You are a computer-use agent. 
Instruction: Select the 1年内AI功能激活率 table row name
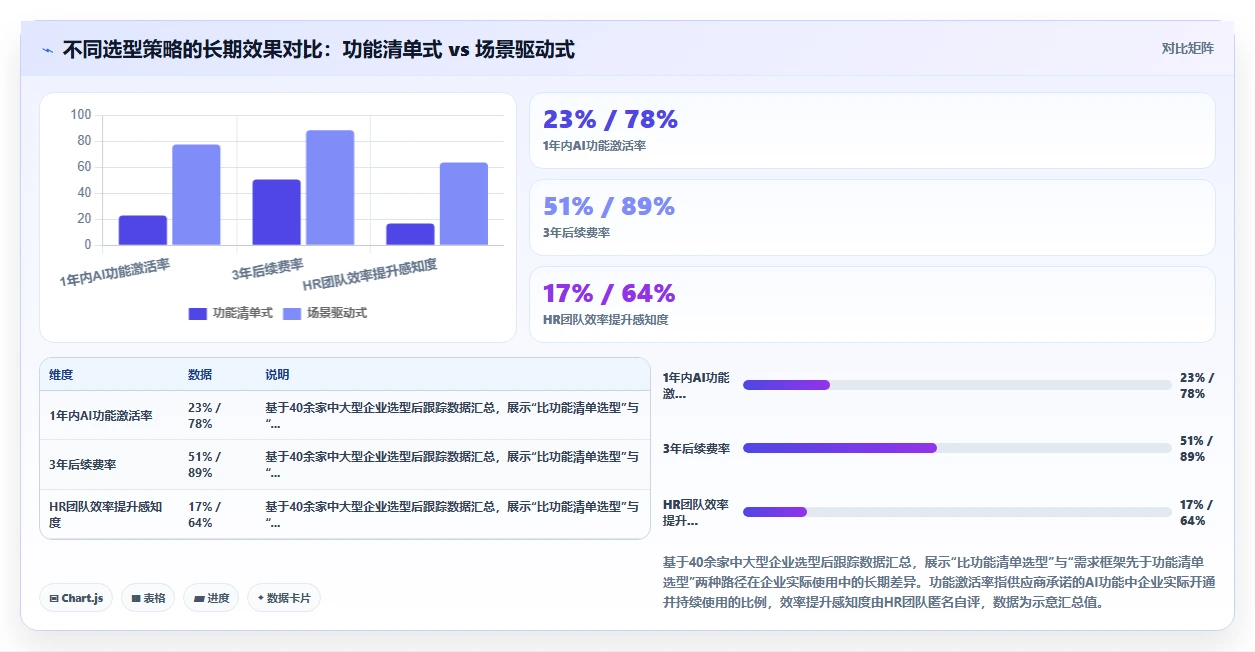coord(101,415)
